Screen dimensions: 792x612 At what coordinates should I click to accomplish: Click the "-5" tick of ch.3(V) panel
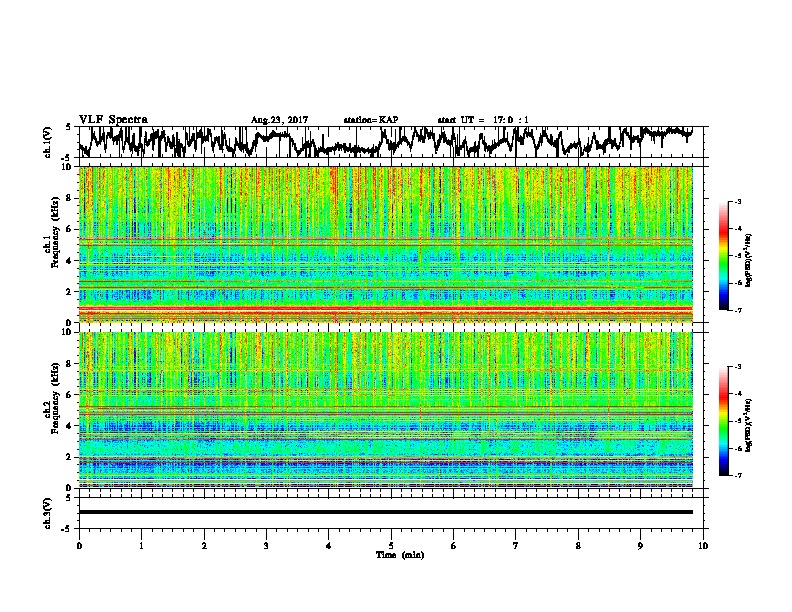67,529
